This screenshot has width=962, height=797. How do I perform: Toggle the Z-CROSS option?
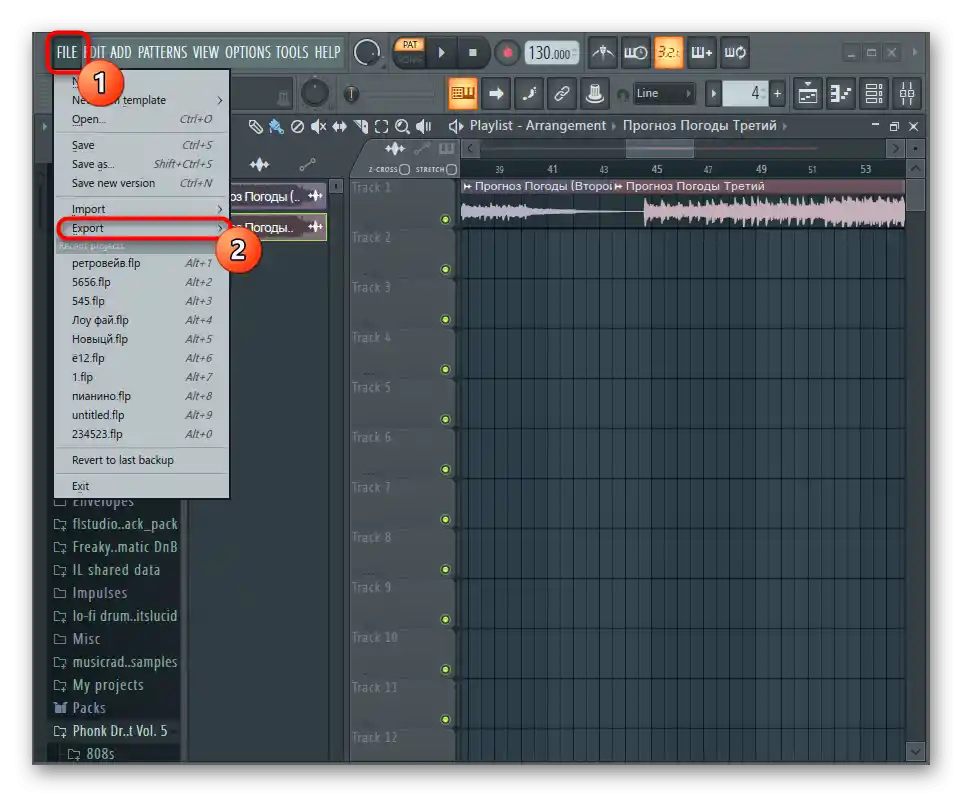point(404,169)
